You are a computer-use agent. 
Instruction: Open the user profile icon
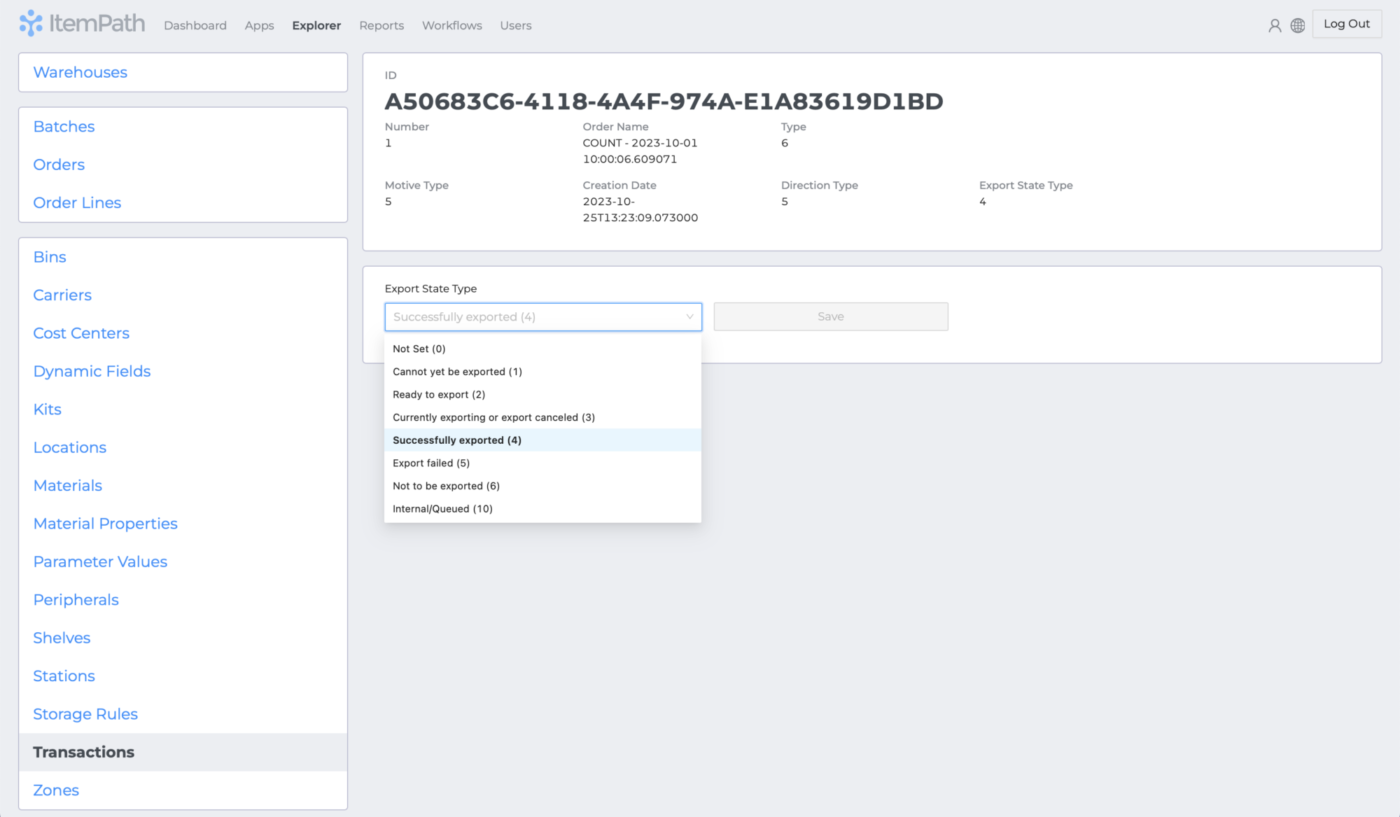(x=1275, y=25)
